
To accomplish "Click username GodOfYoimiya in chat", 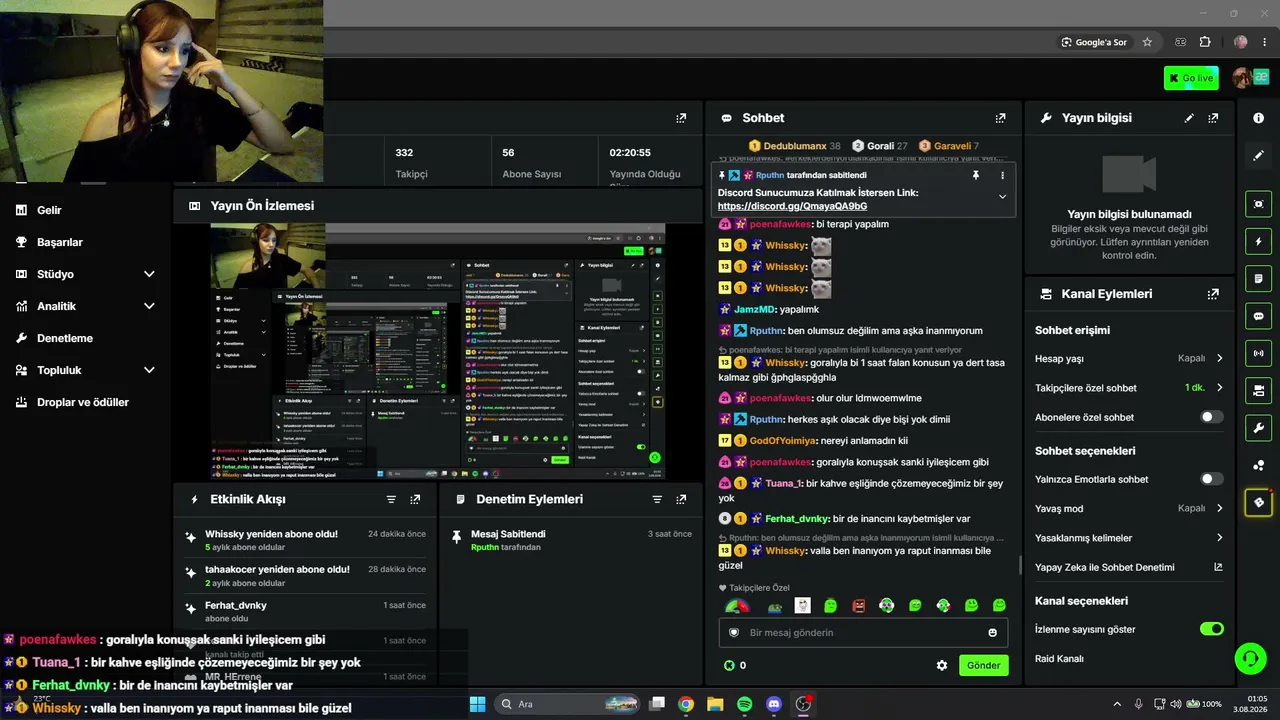I will (783, 440).
